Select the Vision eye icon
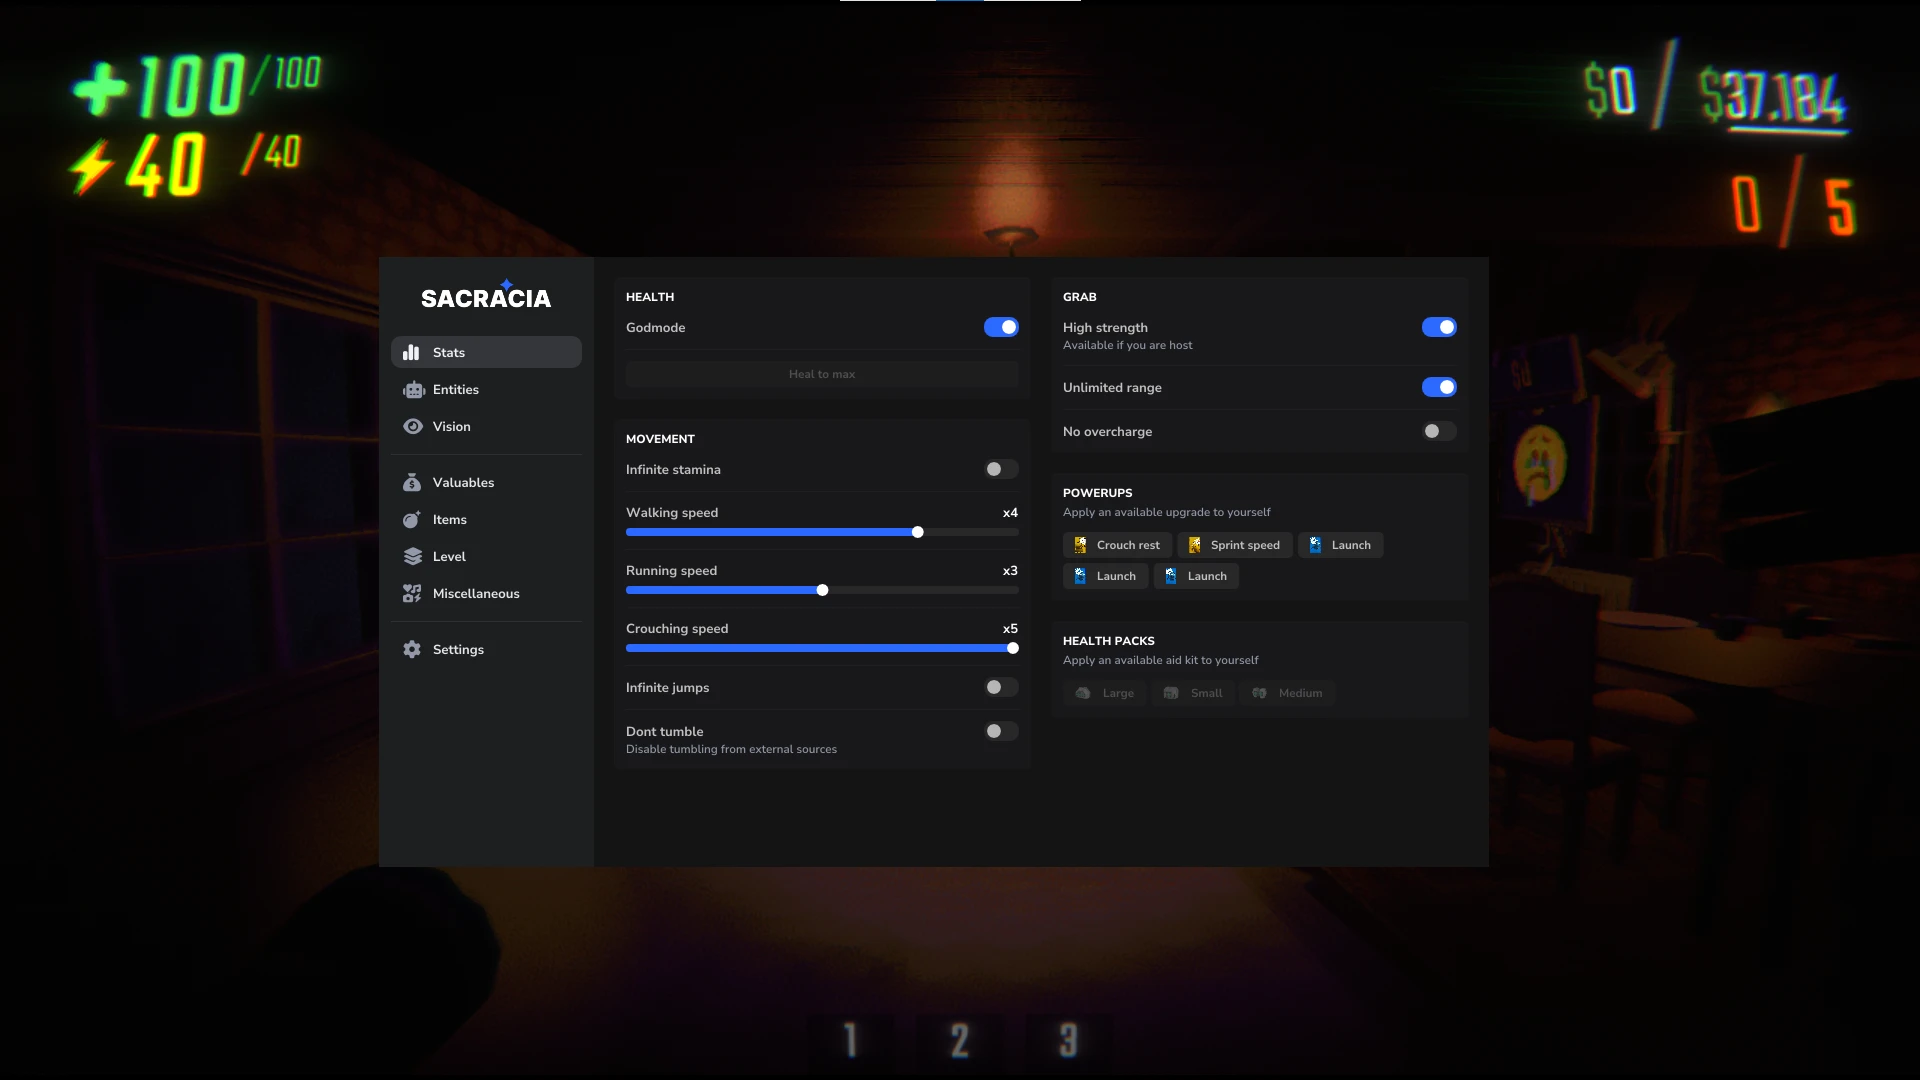This screenshot has height=1080, width=1920. coord(413,426)
